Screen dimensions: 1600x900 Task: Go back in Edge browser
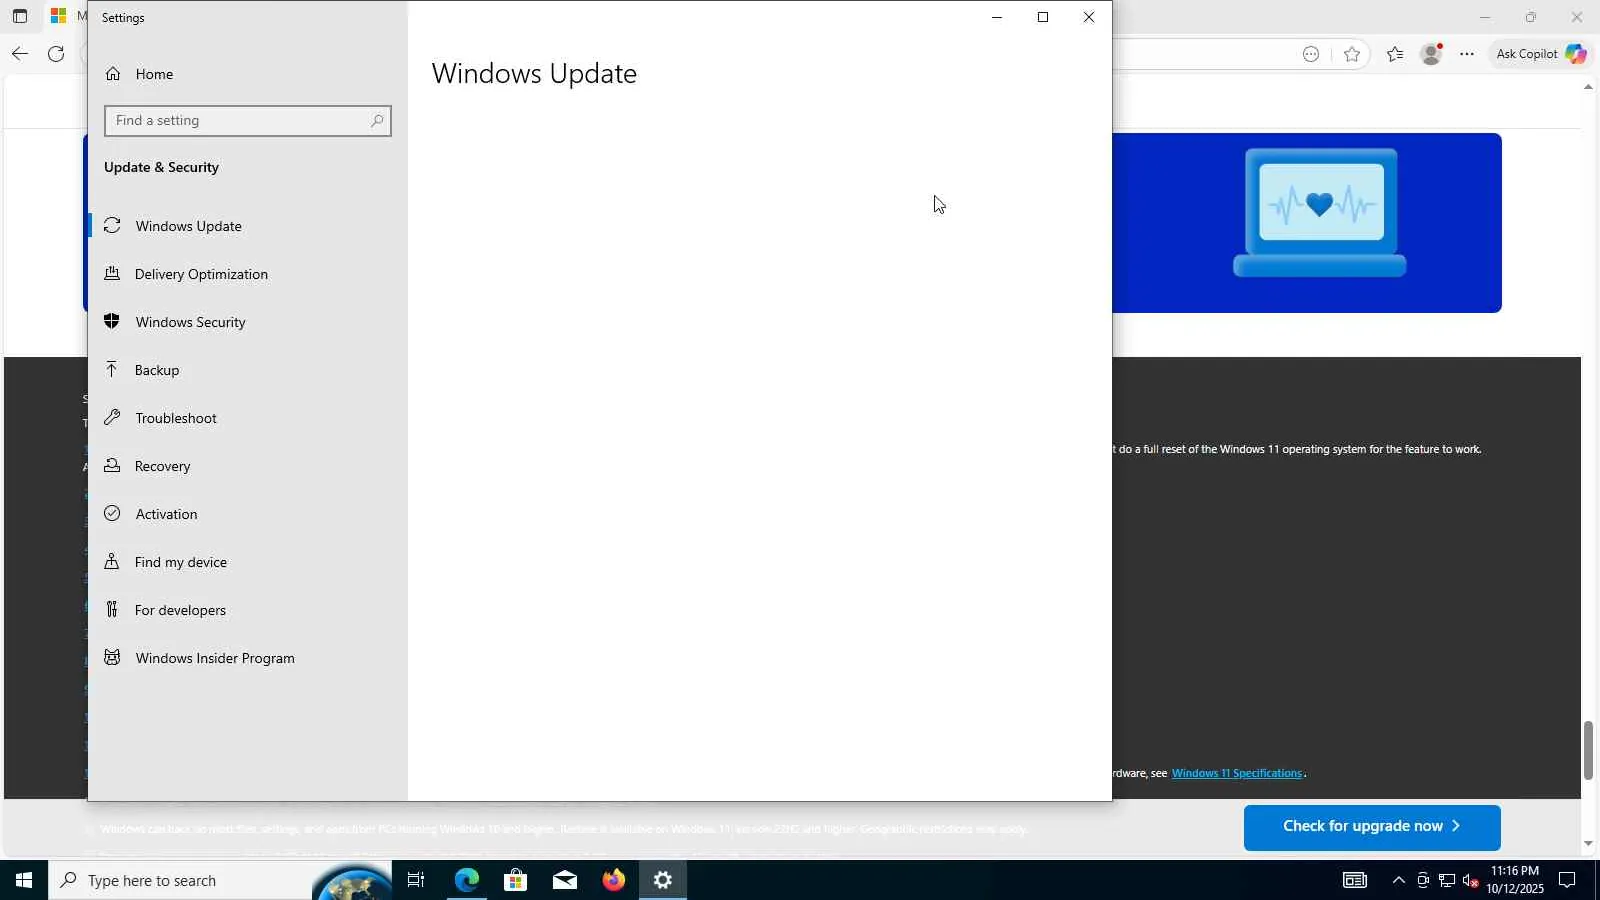point(20,54)
